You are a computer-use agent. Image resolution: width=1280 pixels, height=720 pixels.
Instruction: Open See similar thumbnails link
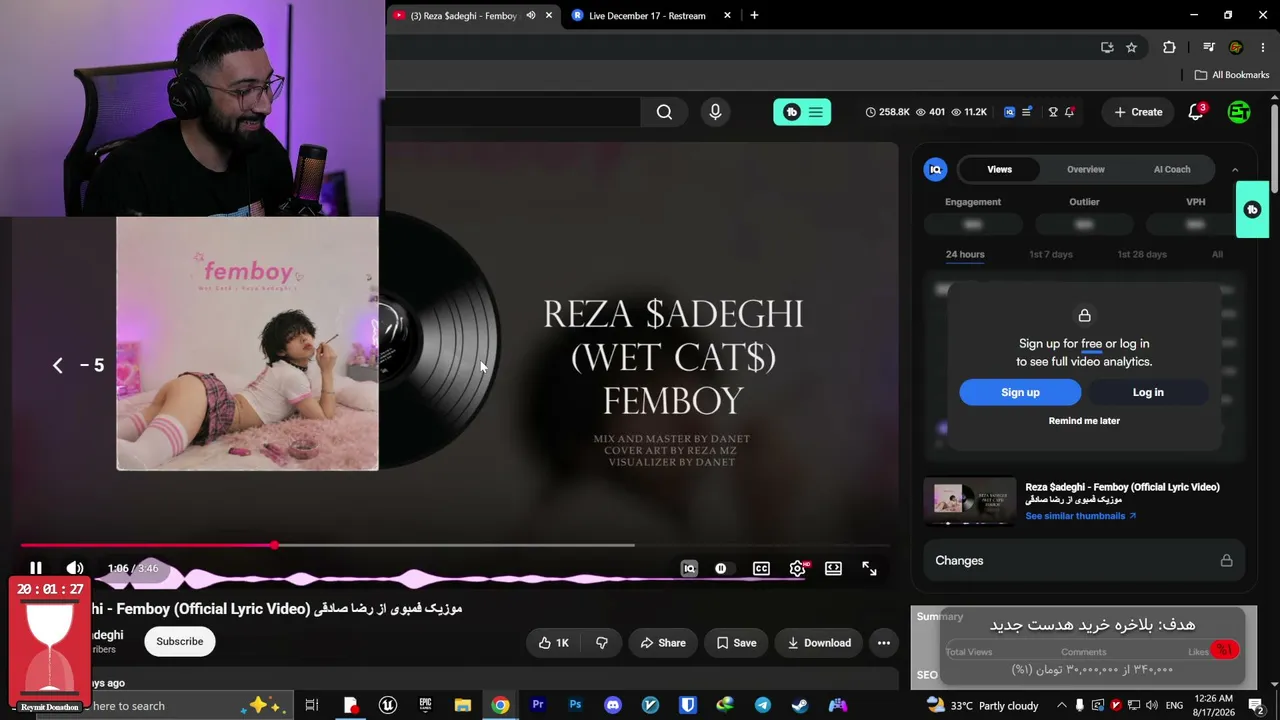click(1081, 516)
